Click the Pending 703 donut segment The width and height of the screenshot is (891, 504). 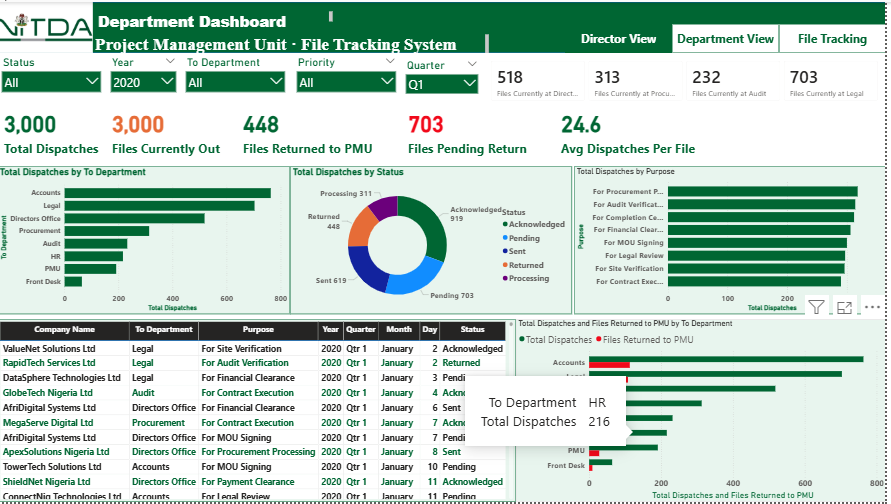coord(415,278)
